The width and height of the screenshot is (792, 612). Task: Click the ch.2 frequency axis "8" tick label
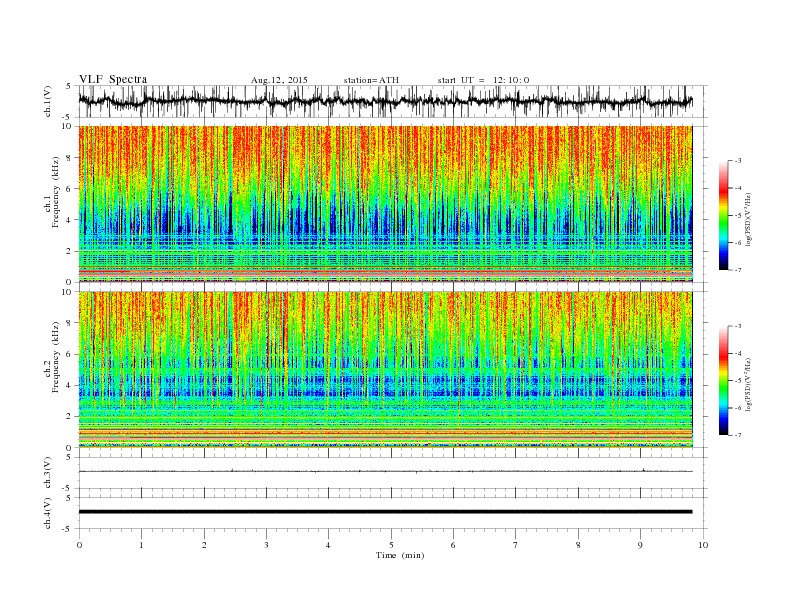click(70, 323)
